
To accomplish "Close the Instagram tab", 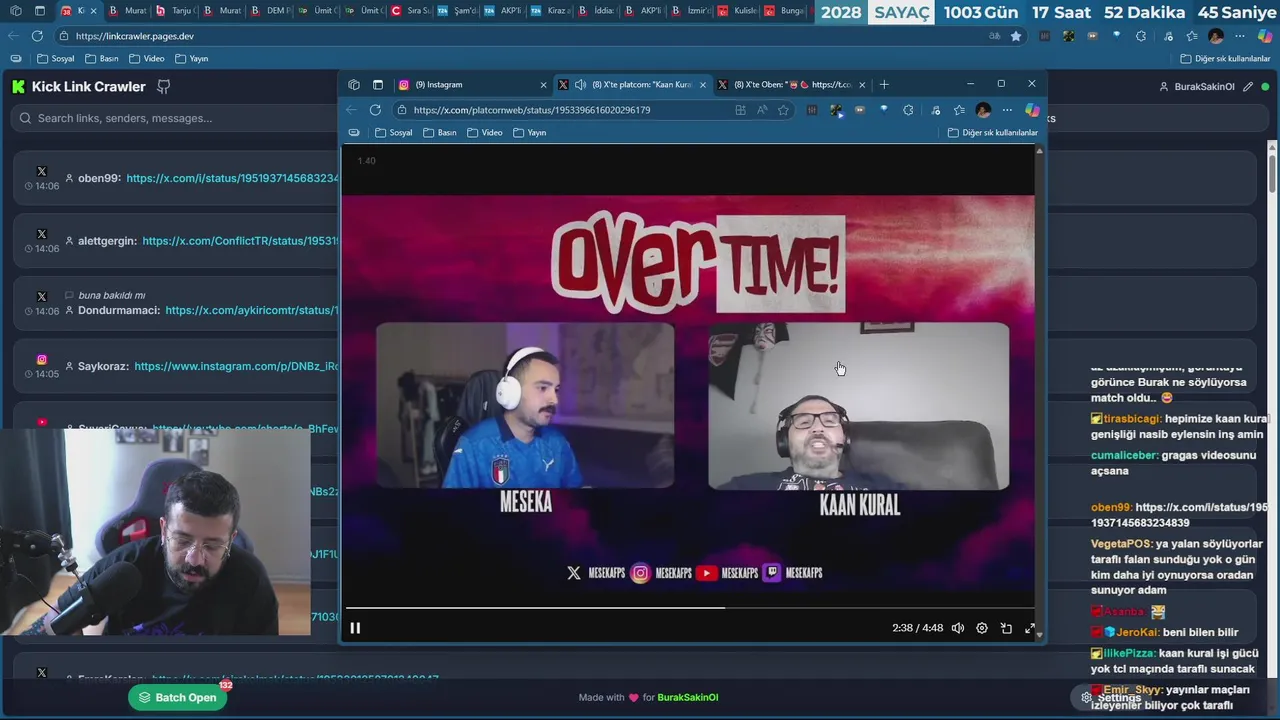I will pos(543,85).
